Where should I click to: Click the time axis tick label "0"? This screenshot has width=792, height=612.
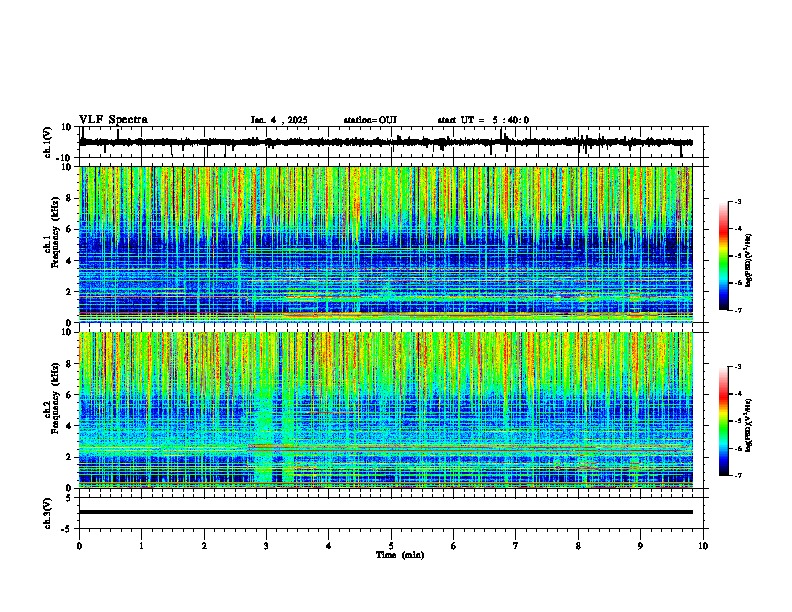[79, 545]
